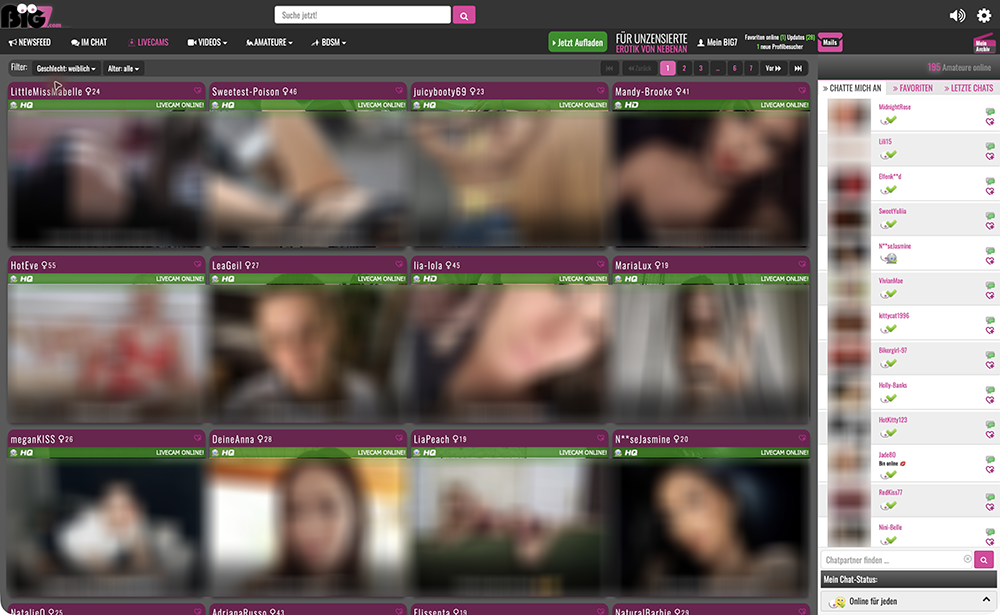Go to results page 6
Image resolution: width=1000 pixels, height=615 pixels.
point(735,68)
